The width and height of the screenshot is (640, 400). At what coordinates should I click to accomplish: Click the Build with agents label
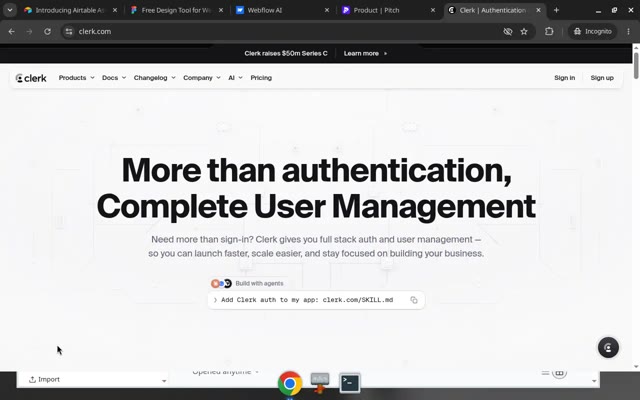tap(259, 283)
